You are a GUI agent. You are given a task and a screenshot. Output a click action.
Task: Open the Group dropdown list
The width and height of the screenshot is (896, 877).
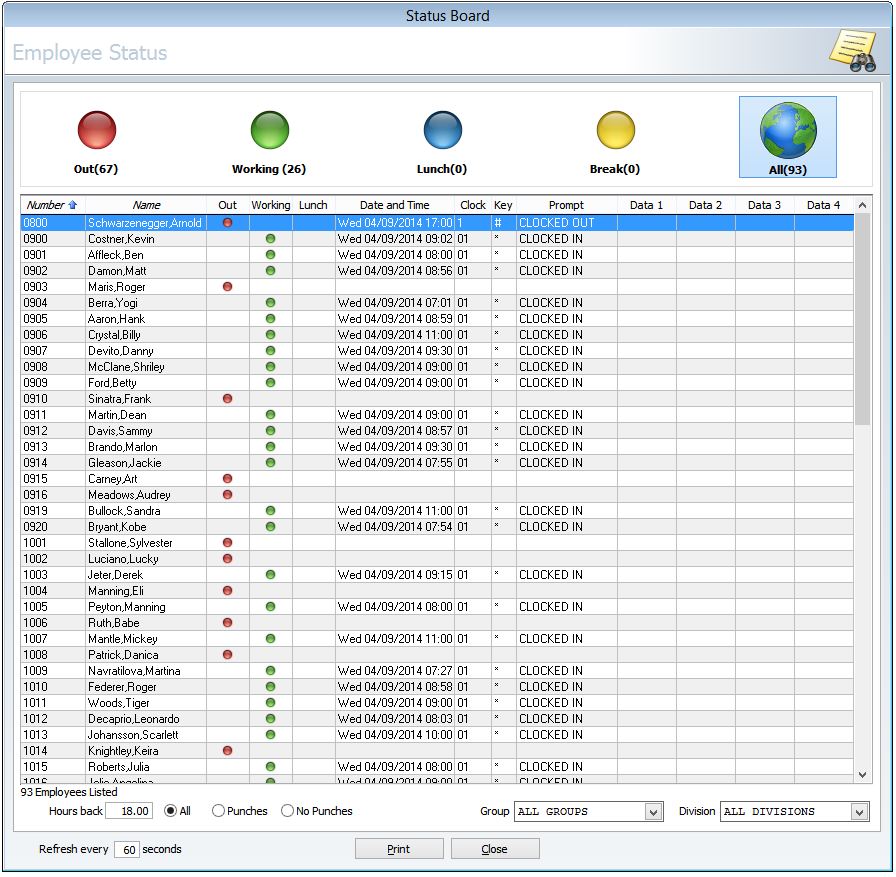pos(654,812)
